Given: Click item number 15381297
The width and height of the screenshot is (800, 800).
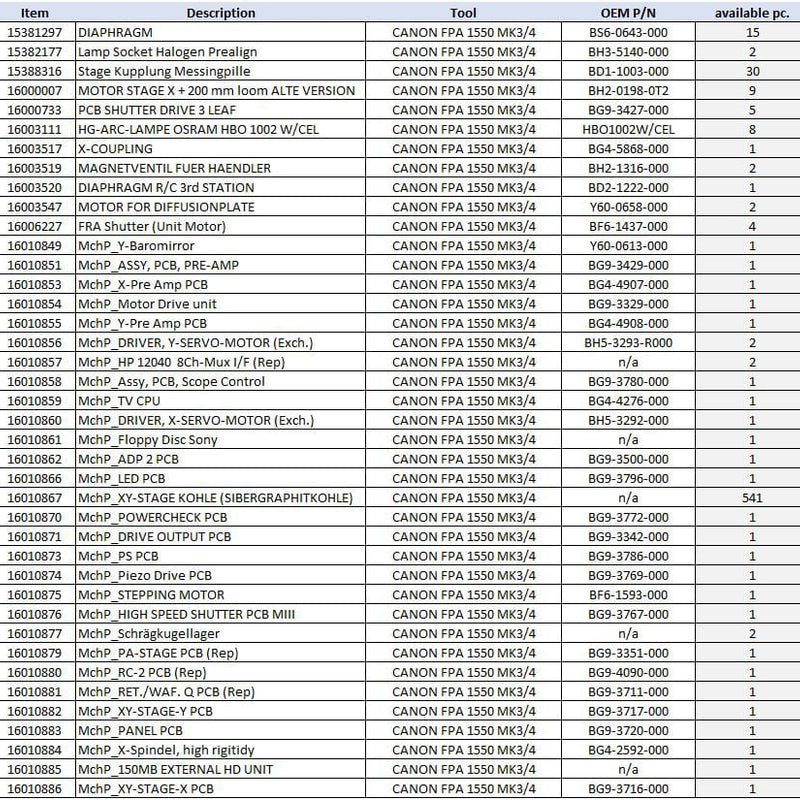Looking at the screenshot, I should click(x=37, y=32).
